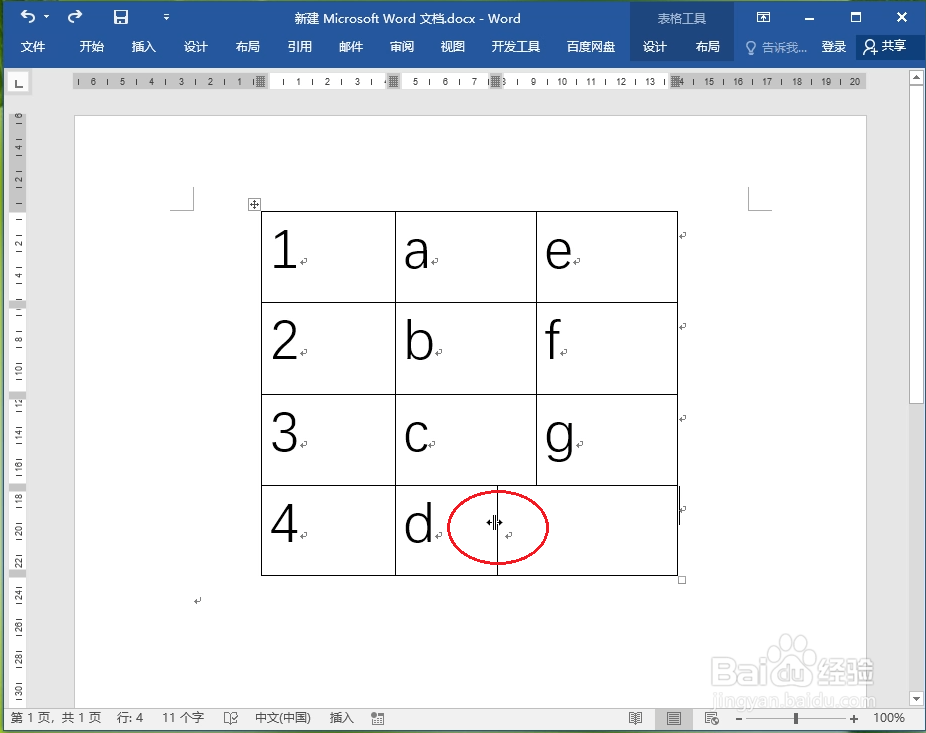
Task: Click the table cell containing e
Action: [x=607, y=257]
